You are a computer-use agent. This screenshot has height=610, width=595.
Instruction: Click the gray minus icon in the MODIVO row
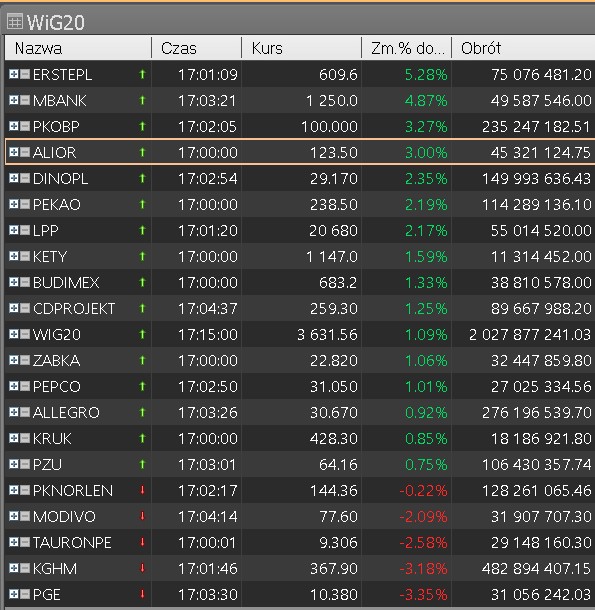pyautogui.click(x=25, y=516)
